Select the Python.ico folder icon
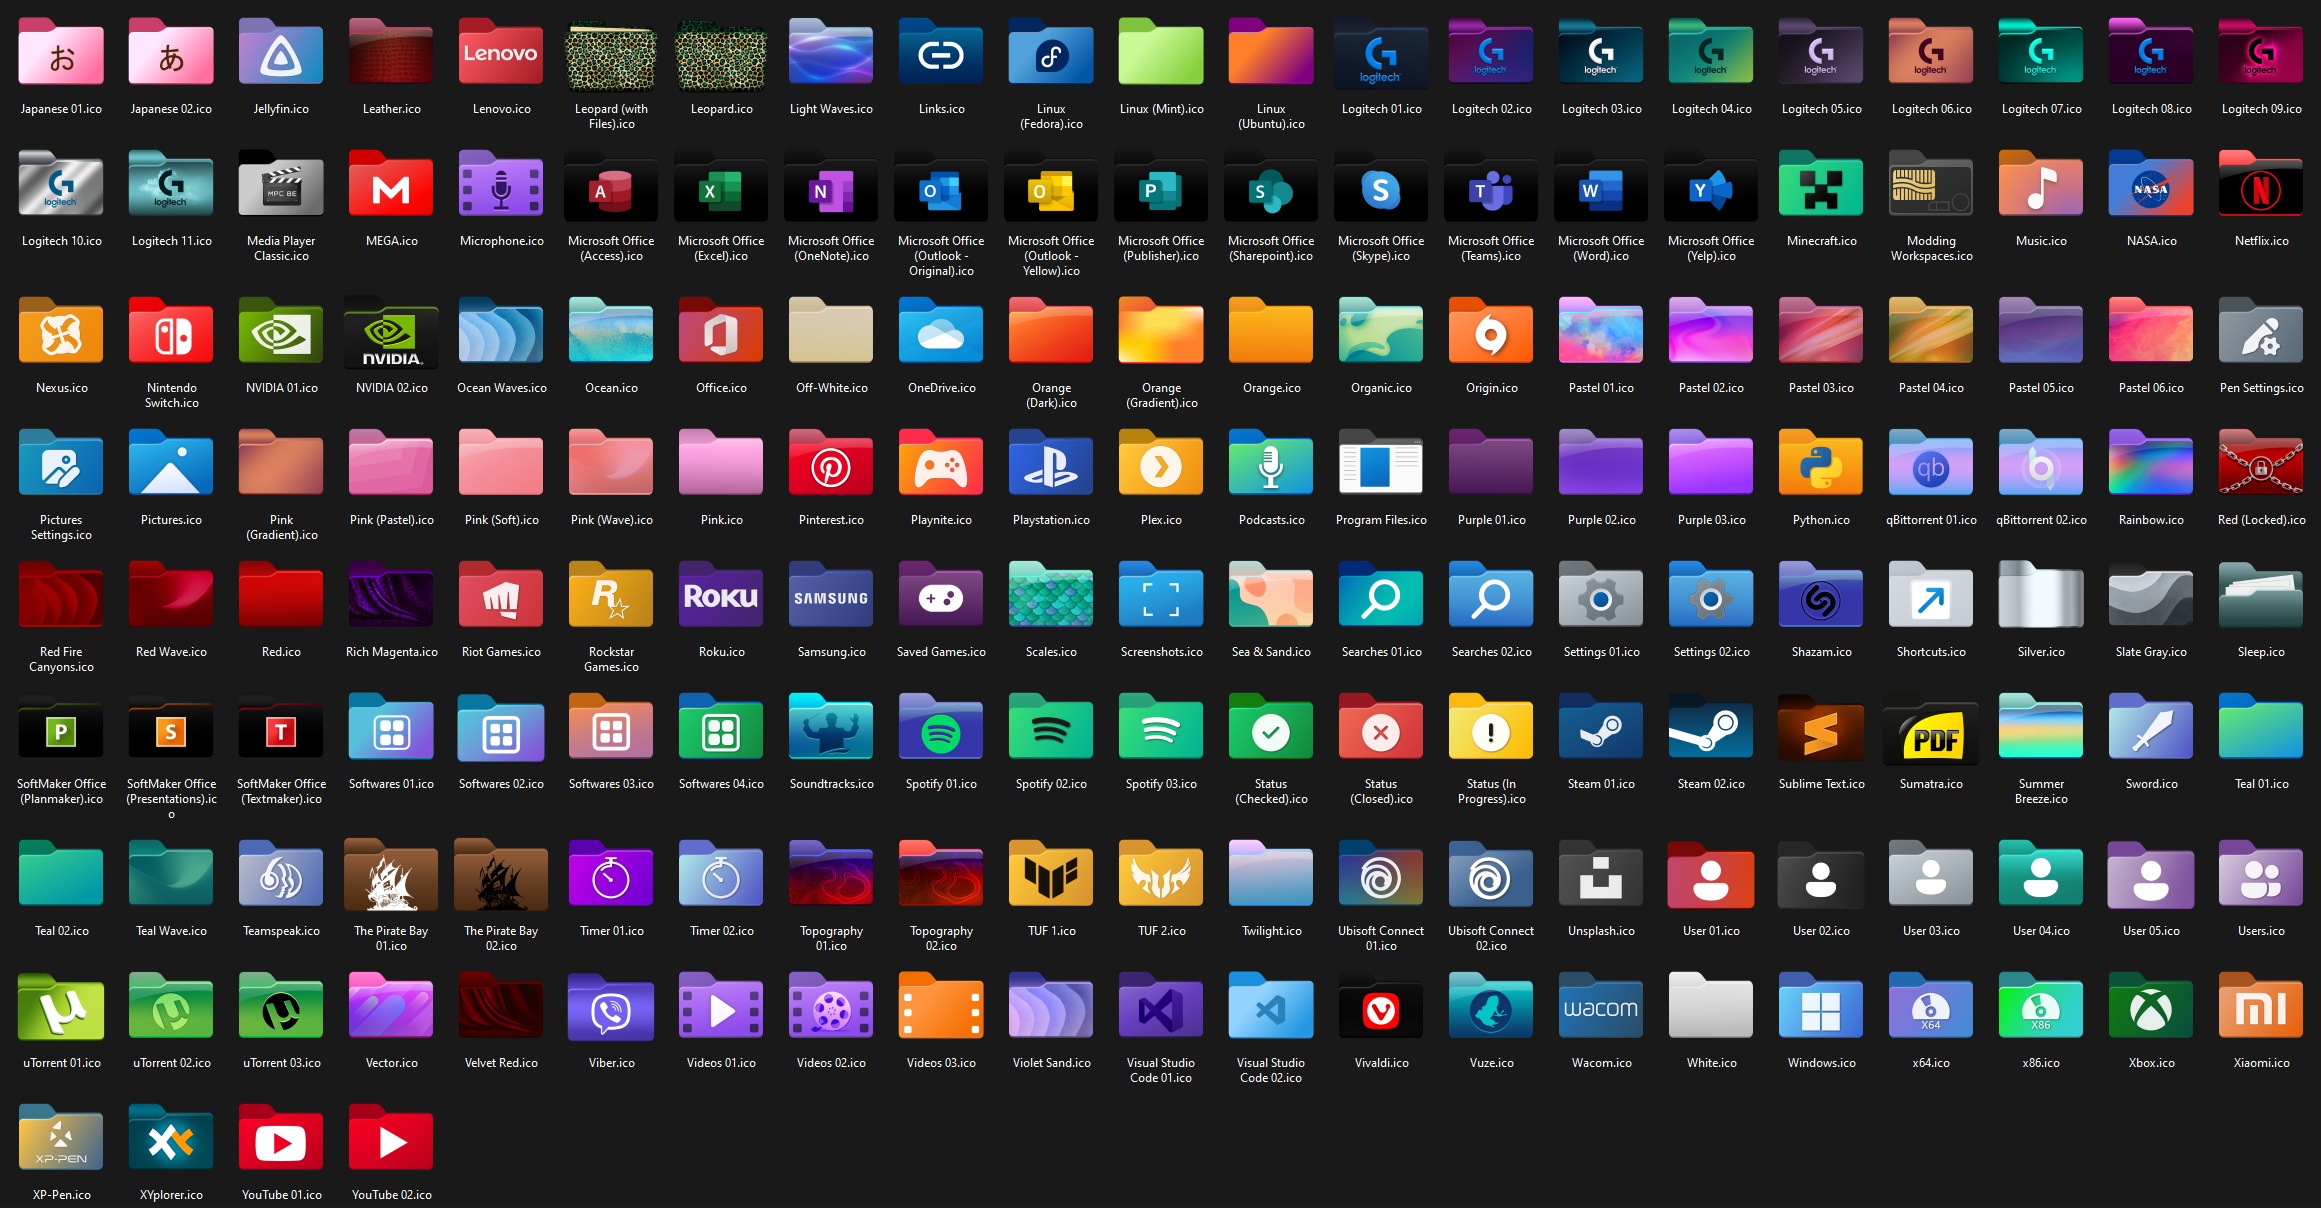 tap(1820, 466)
